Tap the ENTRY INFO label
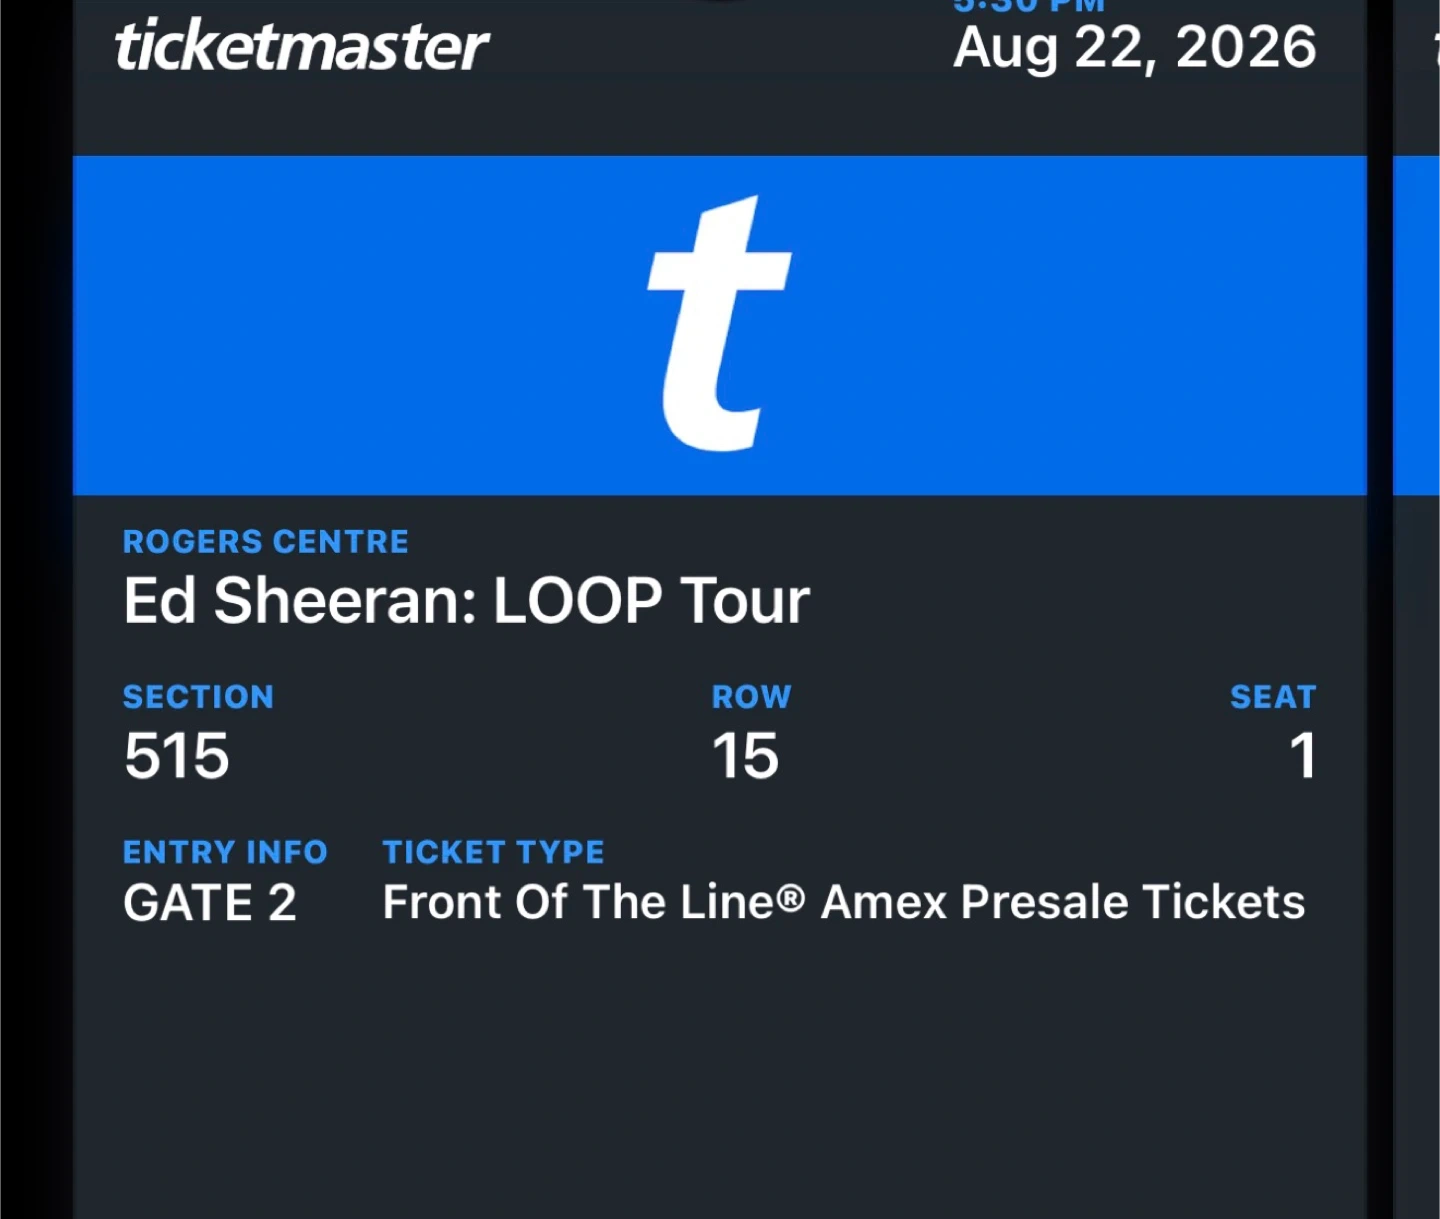Viewport: 1440px width, 1219px height. click(x=225, y=852)
